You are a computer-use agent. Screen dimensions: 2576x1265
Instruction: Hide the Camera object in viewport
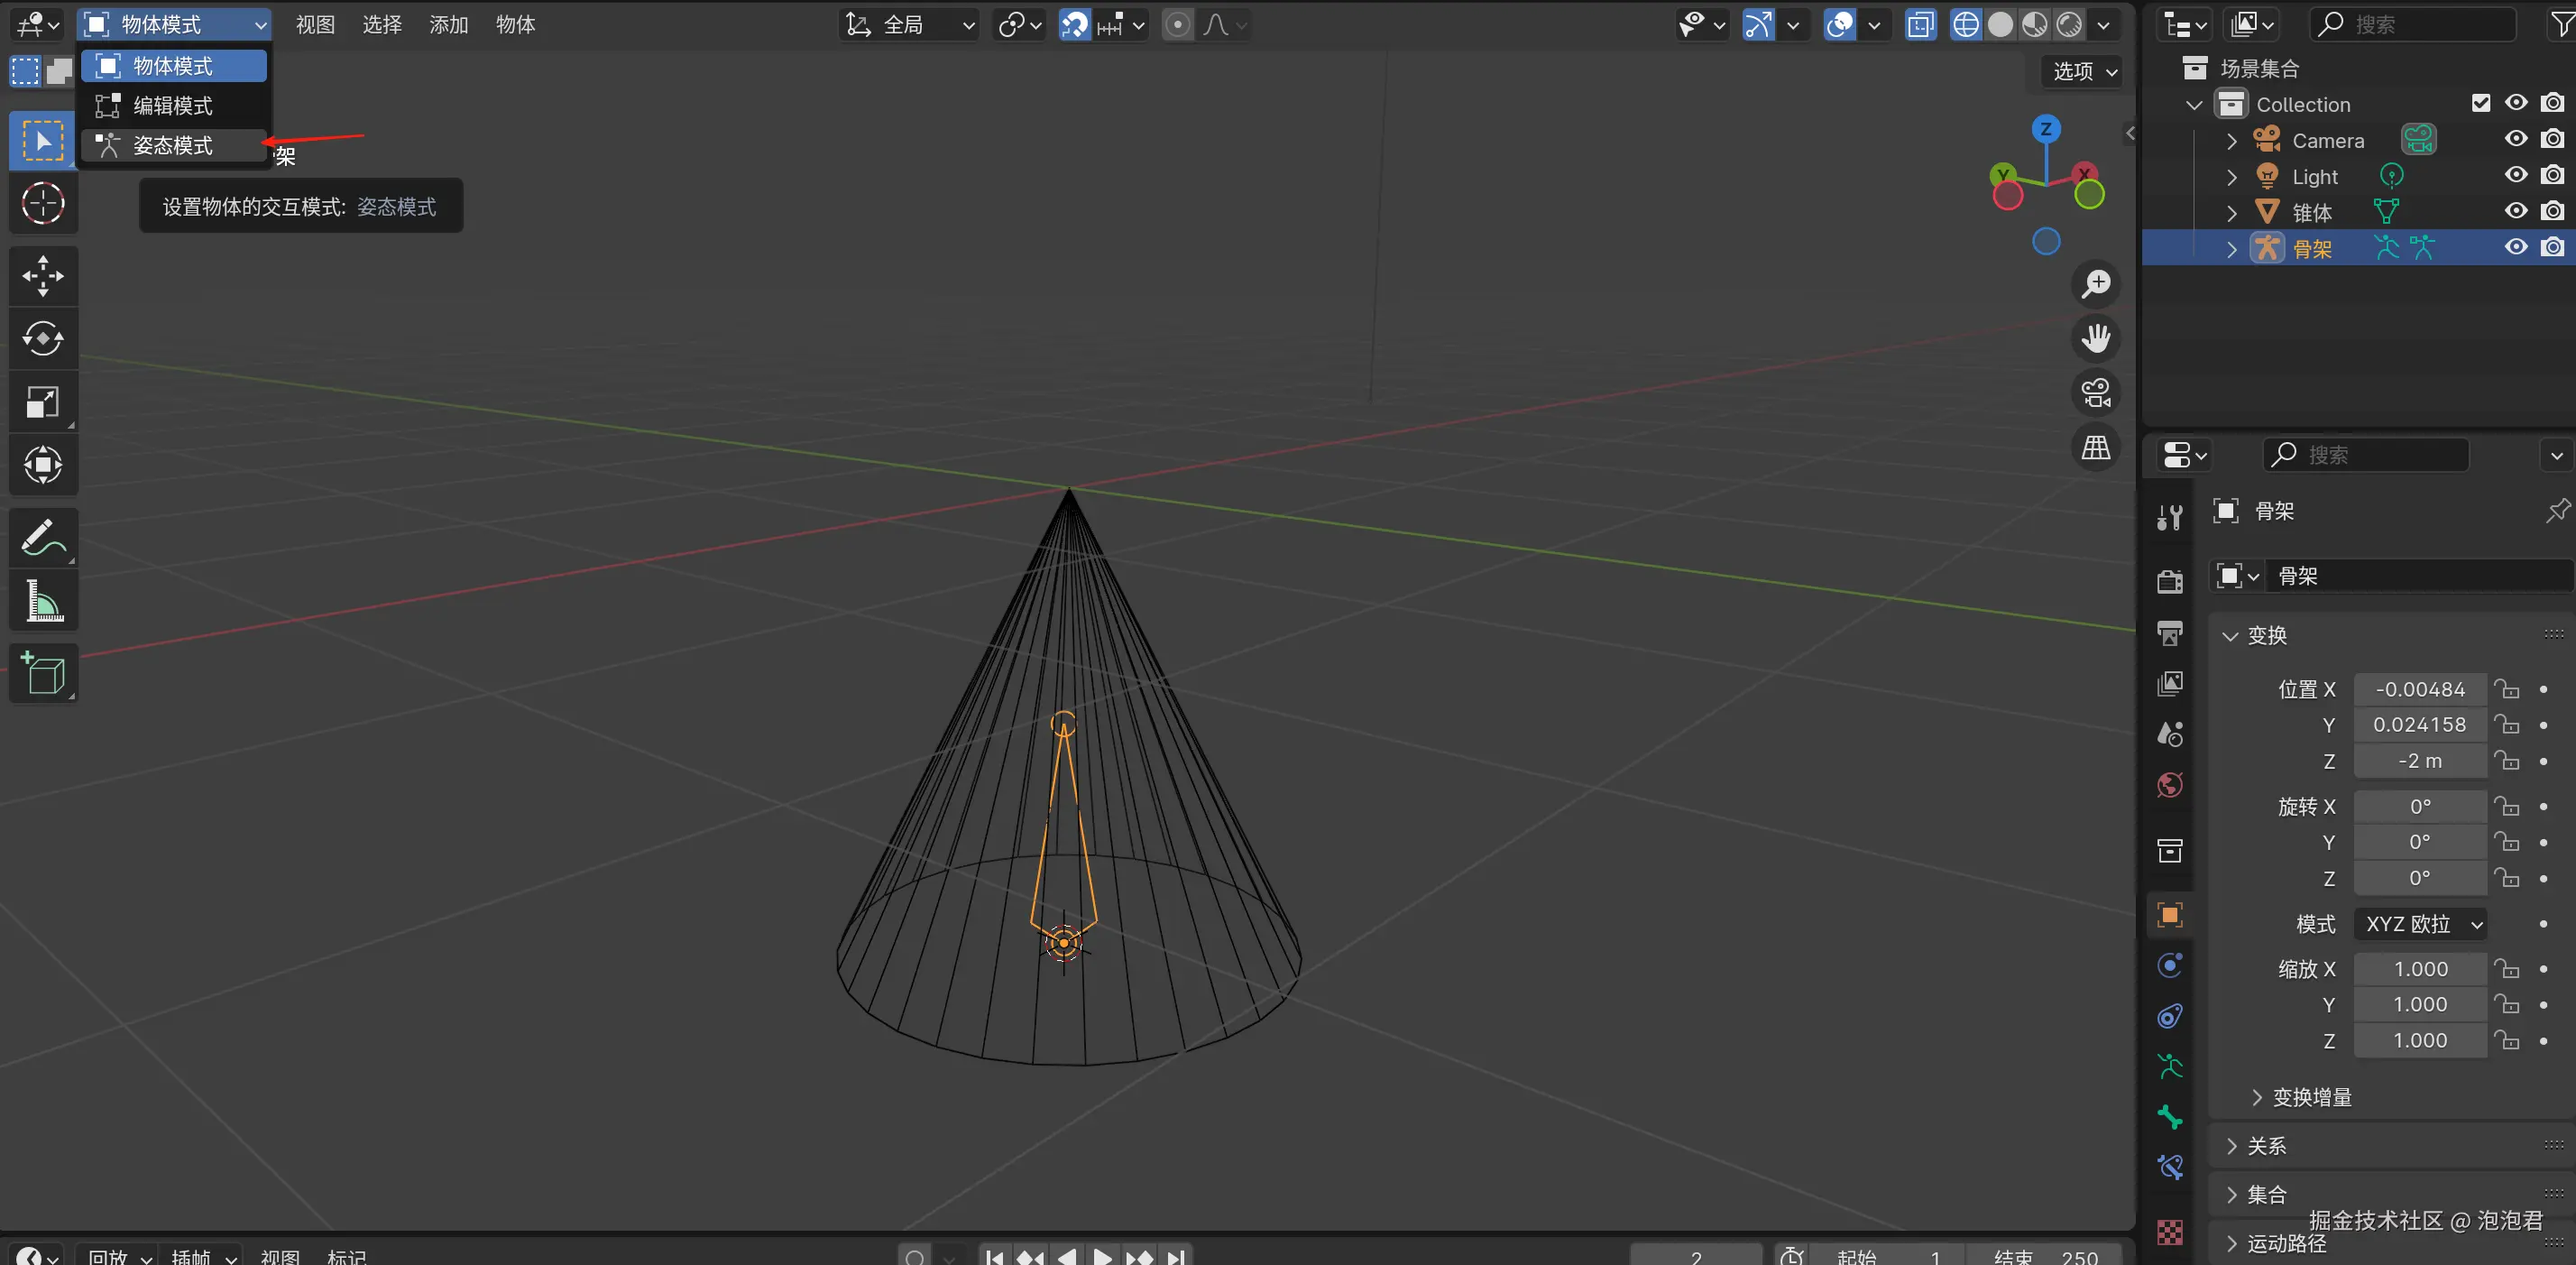tap(2516, 139)
